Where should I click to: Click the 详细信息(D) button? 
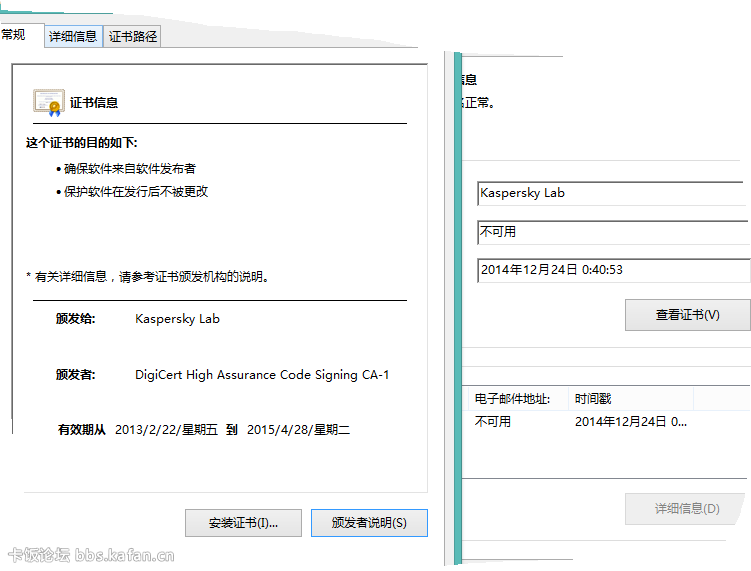(x=687, y=508)
